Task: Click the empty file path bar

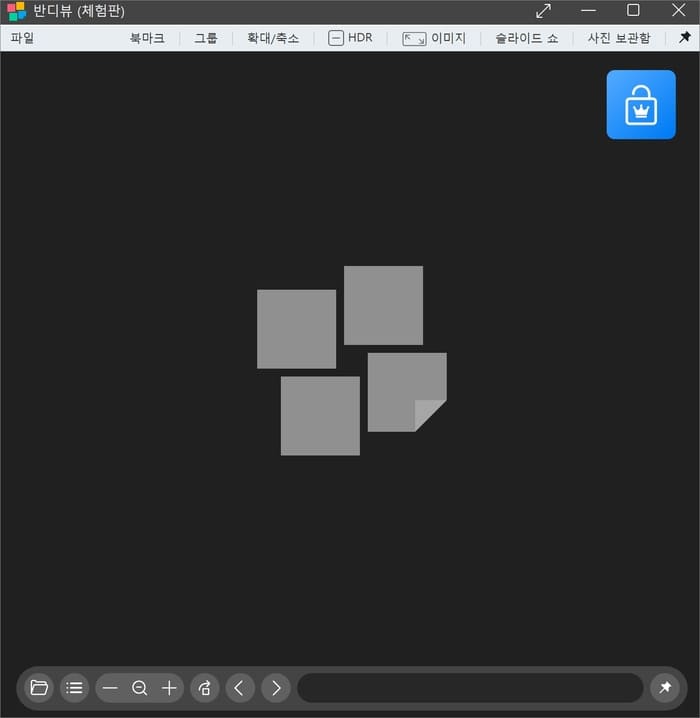Action: 470,688
